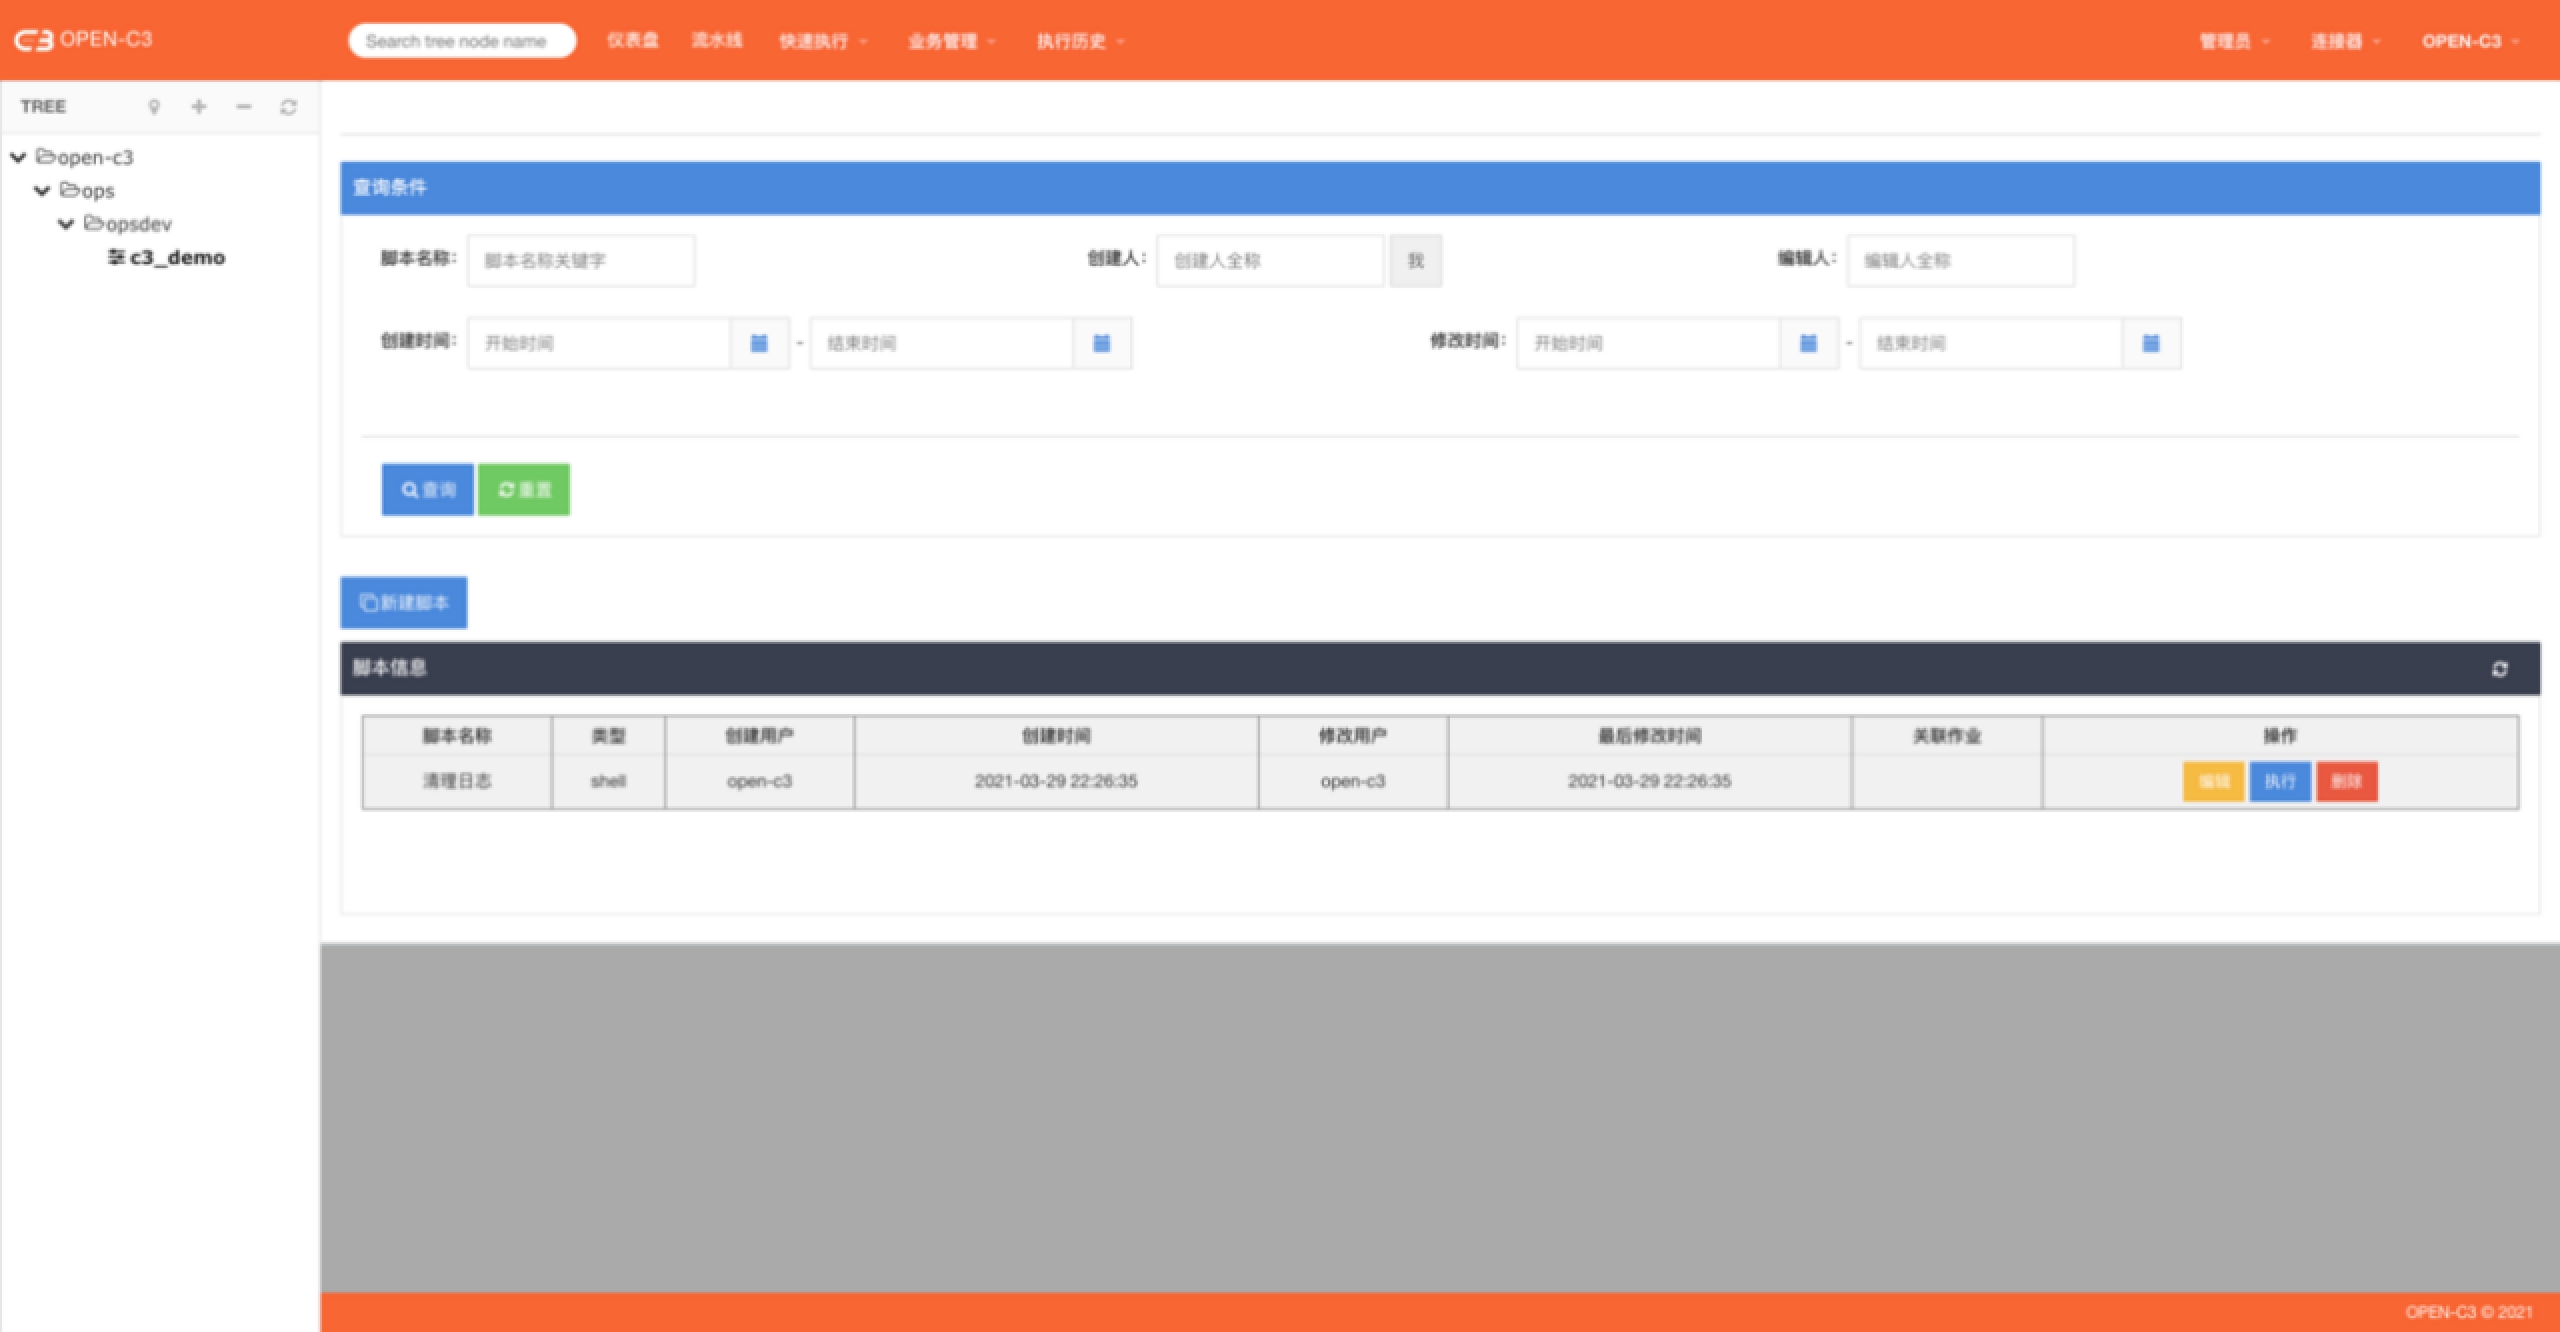Click the tree collapse minus icon
Screen dimensions: 2560x1332
click(244, 107)
